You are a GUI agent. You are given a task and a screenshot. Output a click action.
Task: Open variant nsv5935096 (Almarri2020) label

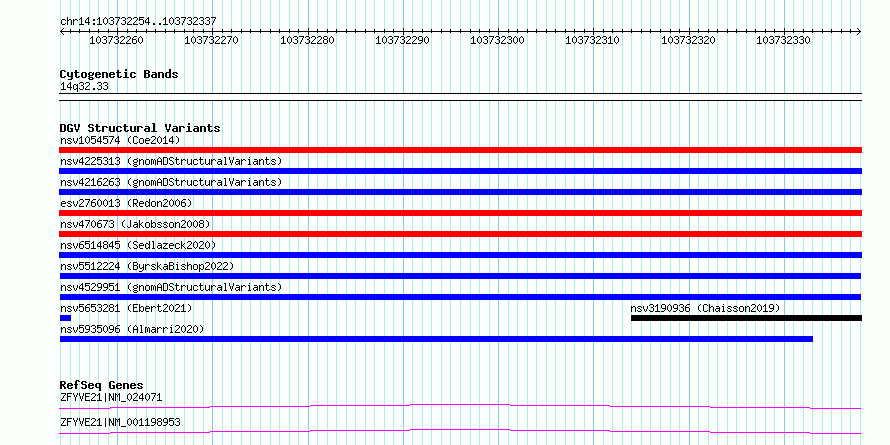tap(132, 329)
